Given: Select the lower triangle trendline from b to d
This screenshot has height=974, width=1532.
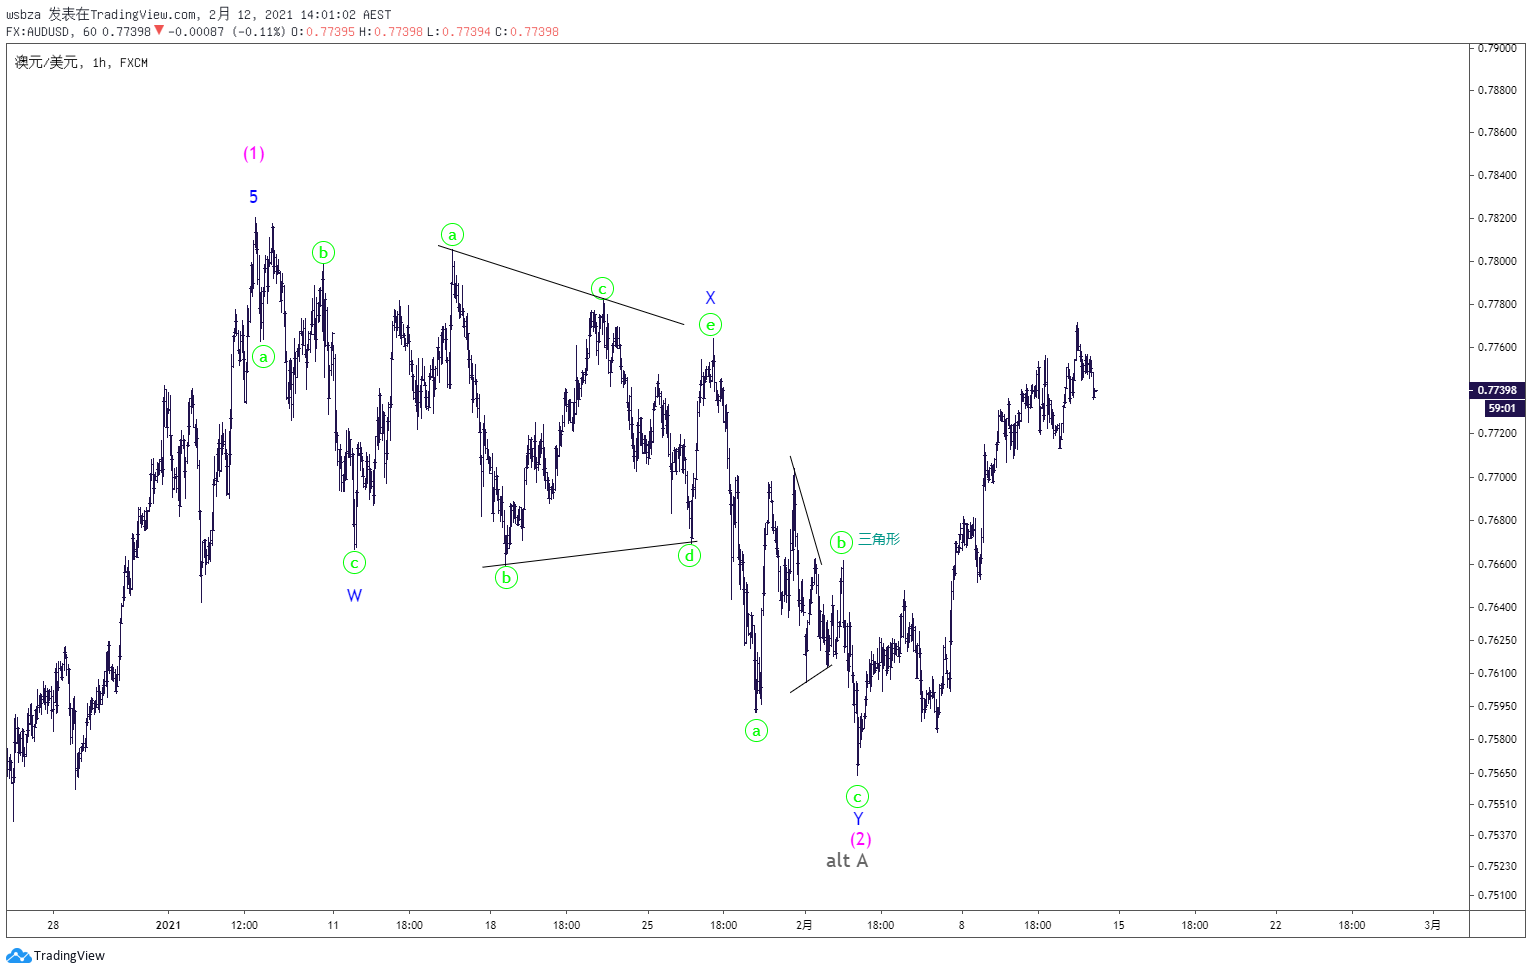Looking at the screenshot, I should tap(588, 555).
